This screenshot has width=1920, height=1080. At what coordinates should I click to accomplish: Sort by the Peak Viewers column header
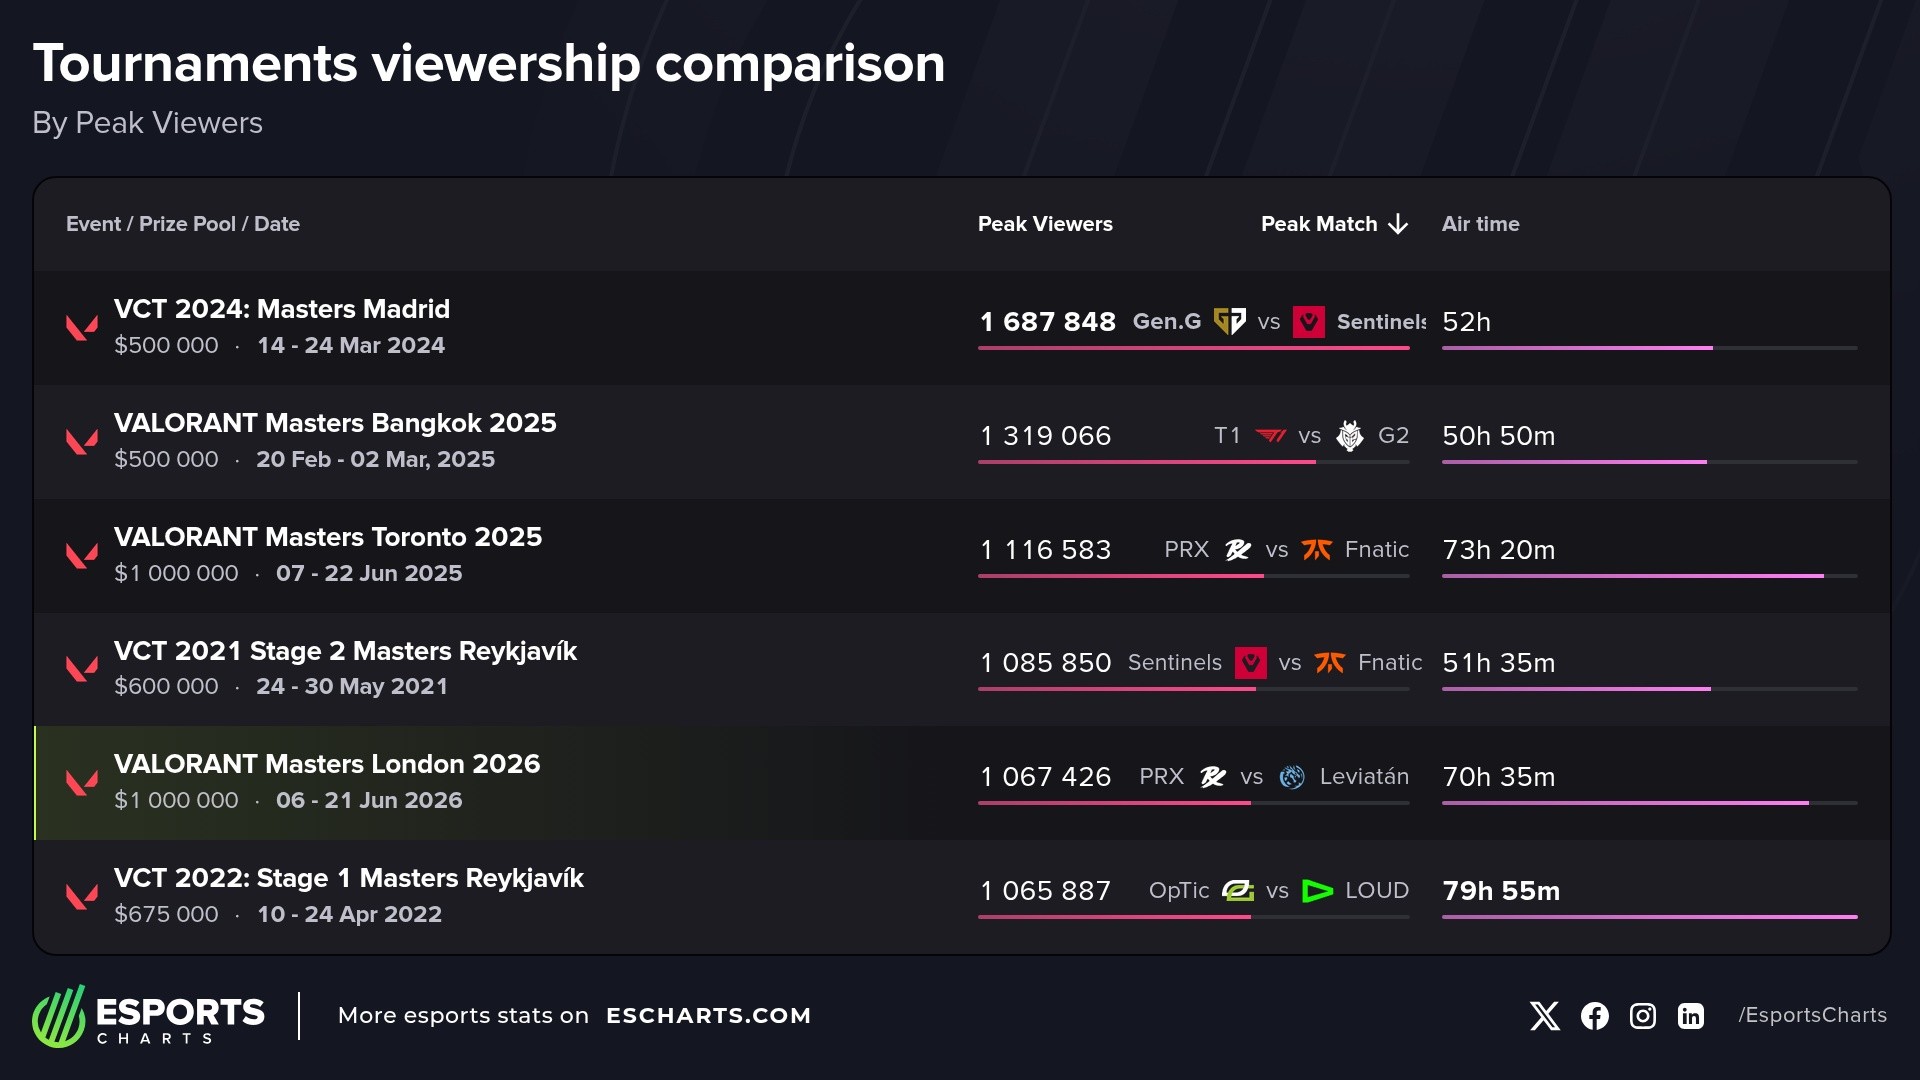tap(1045, 224)
